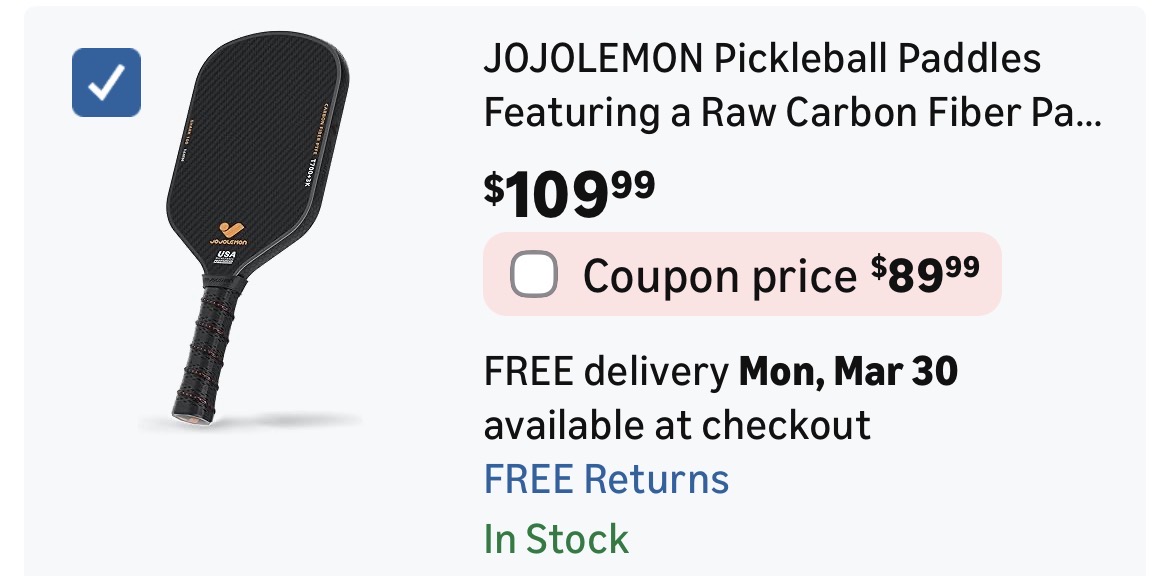The height and width of the screenshot is (576, 1170).
Task: Click the $109.99 price
Action: pyautogui.click(x=570, y=195)
